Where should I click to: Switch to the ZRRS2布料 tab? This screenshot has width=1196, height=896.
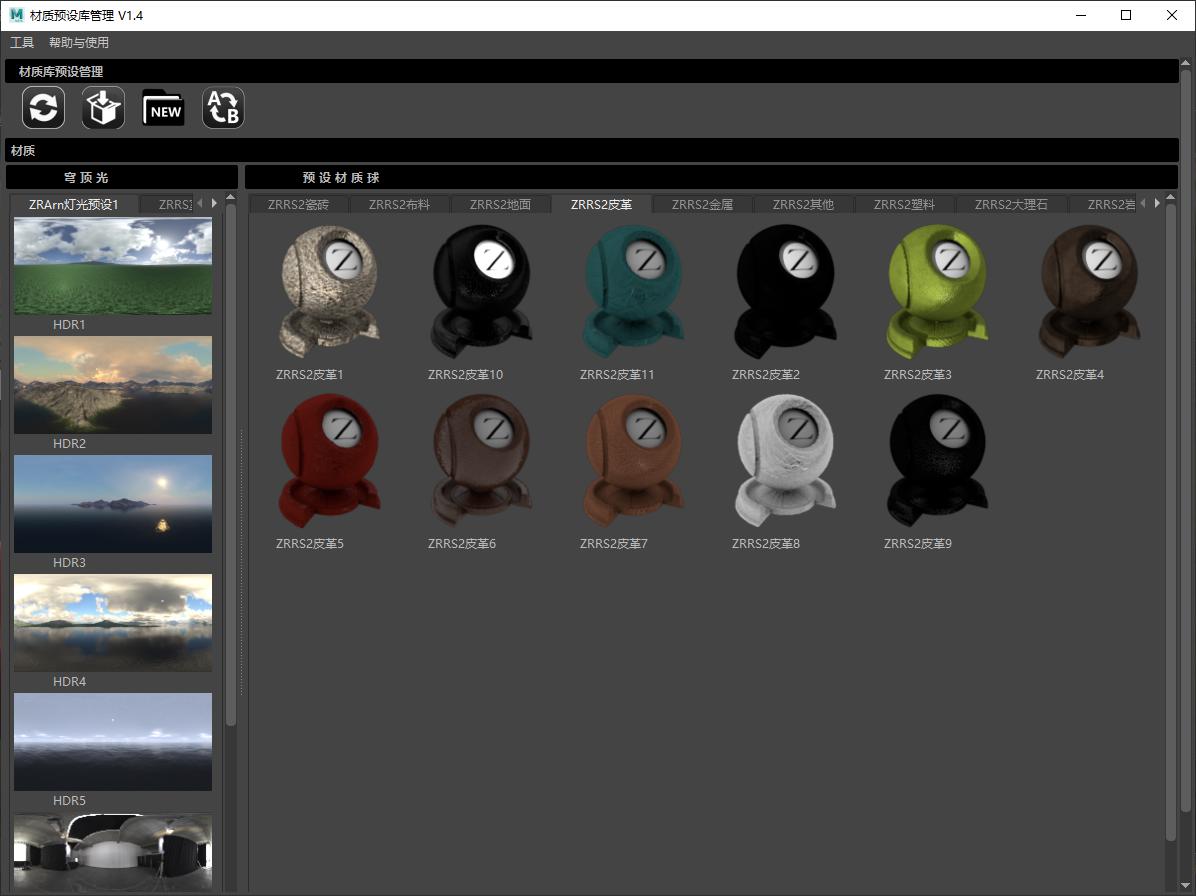coord(399,204)
